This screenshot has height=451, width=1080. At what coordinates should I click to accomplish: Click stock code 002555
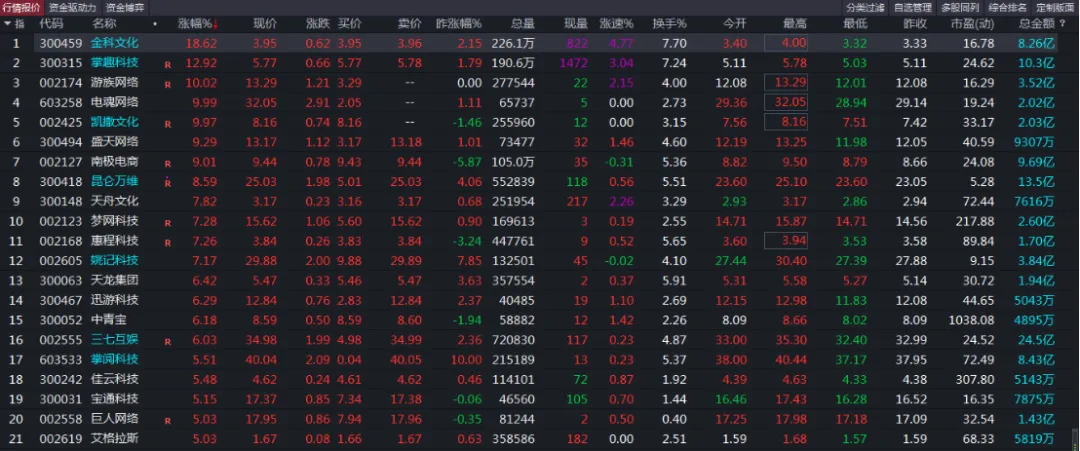pos(60,339)
